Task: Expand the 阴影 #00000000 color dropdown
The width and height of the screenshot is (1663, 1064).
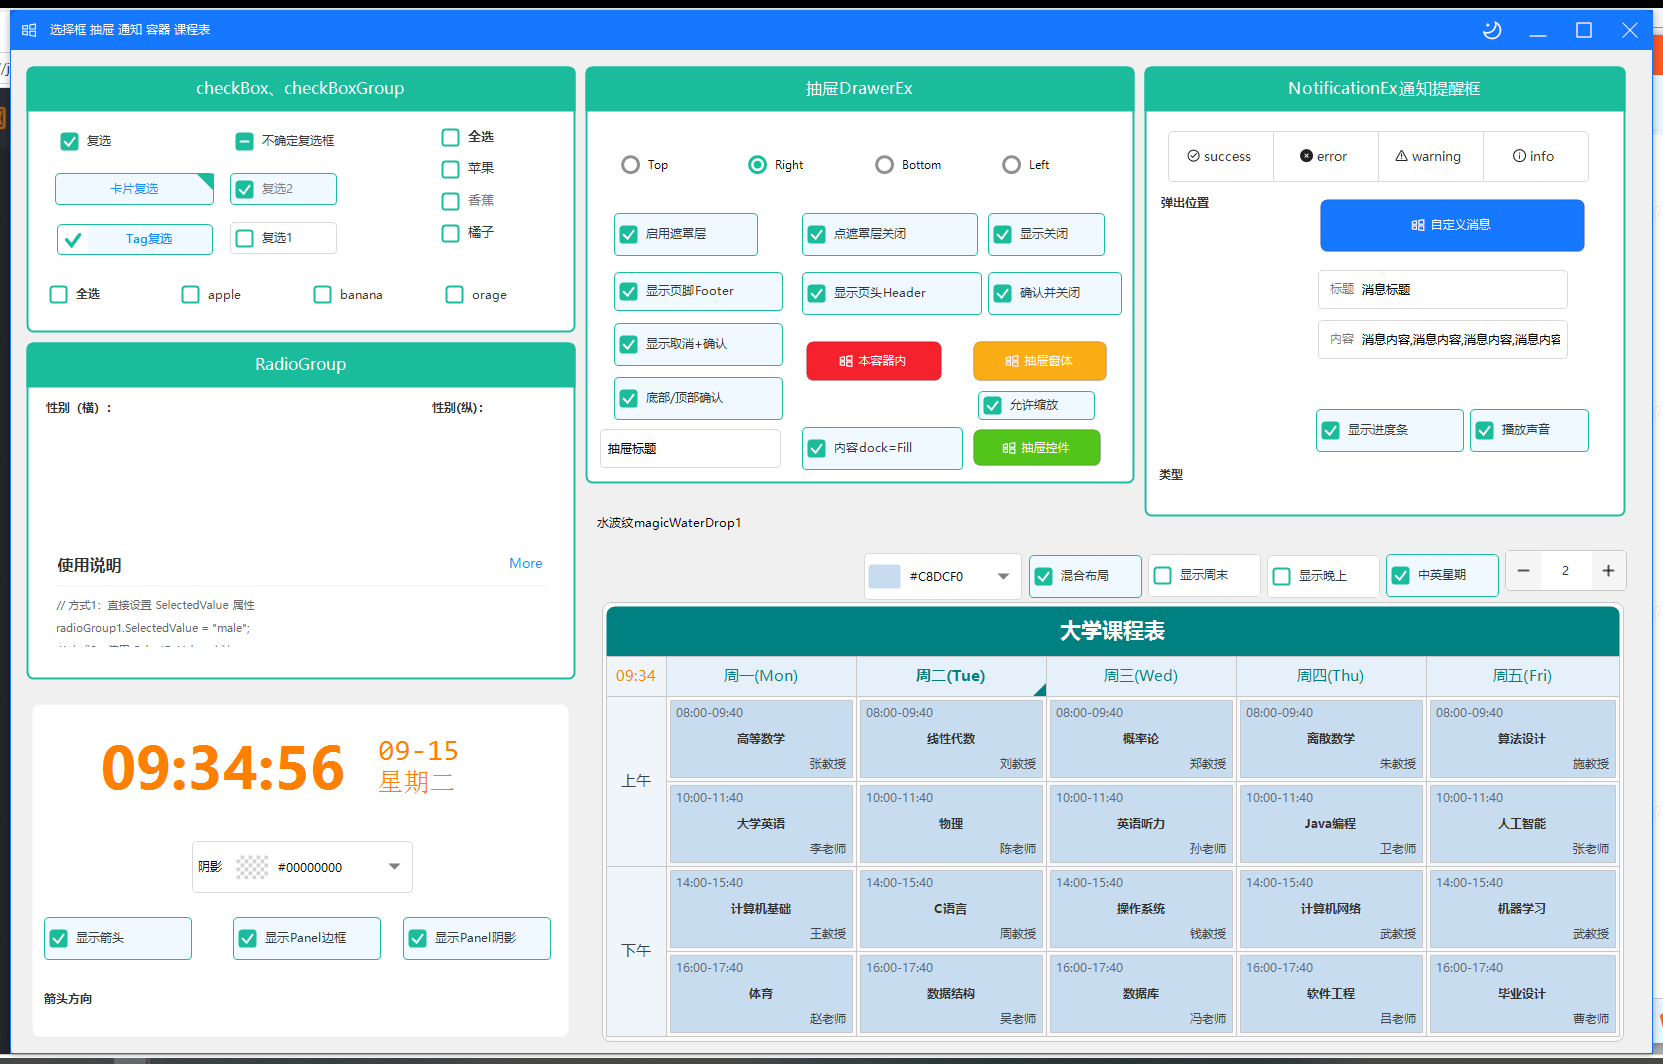Action: point(394,867)
